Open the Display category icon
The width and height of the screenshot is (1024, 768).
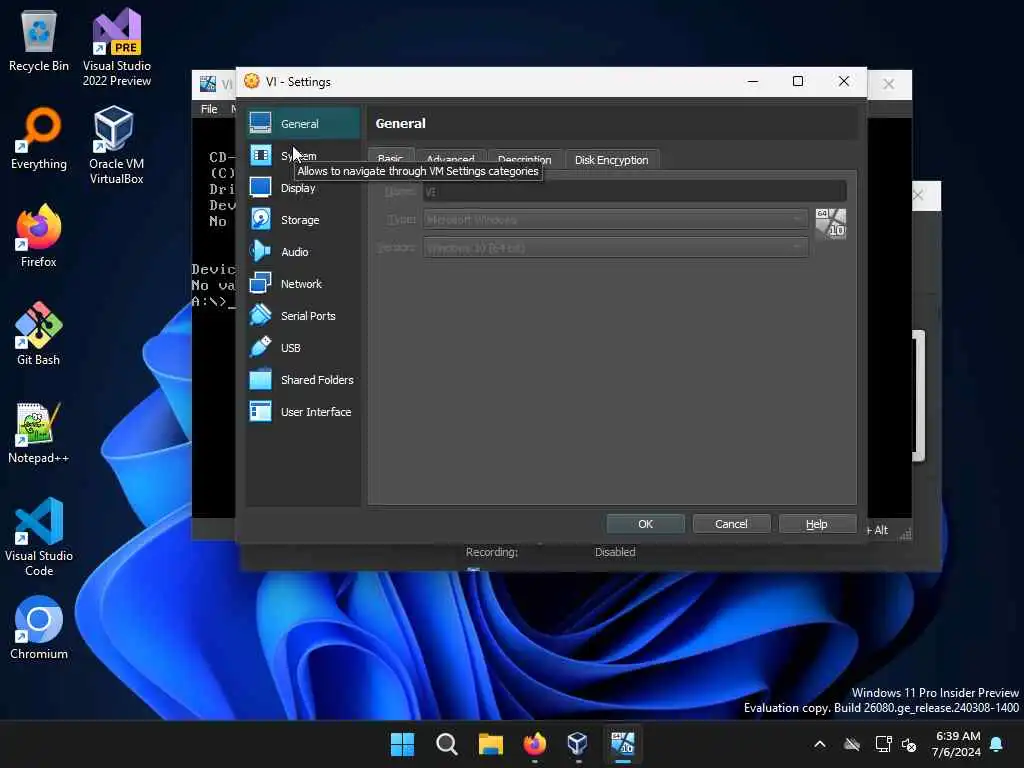[x=261, y=187]
